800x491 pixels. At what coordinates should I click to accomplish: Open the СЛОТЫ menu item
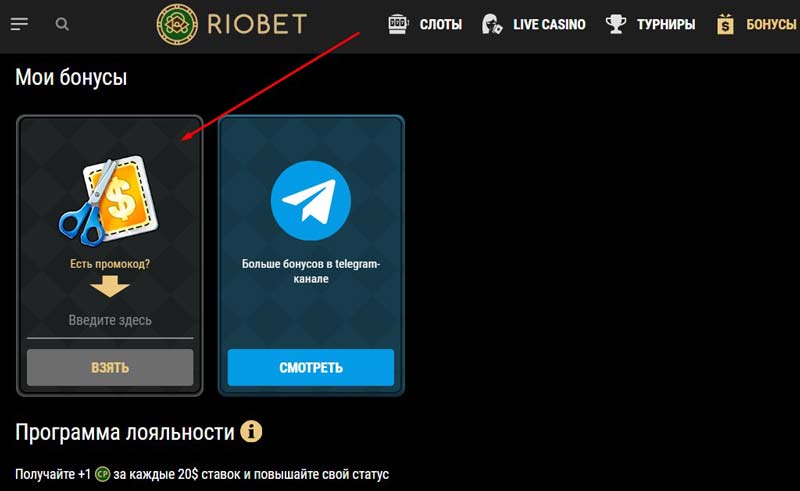click(x=441, y=24)
